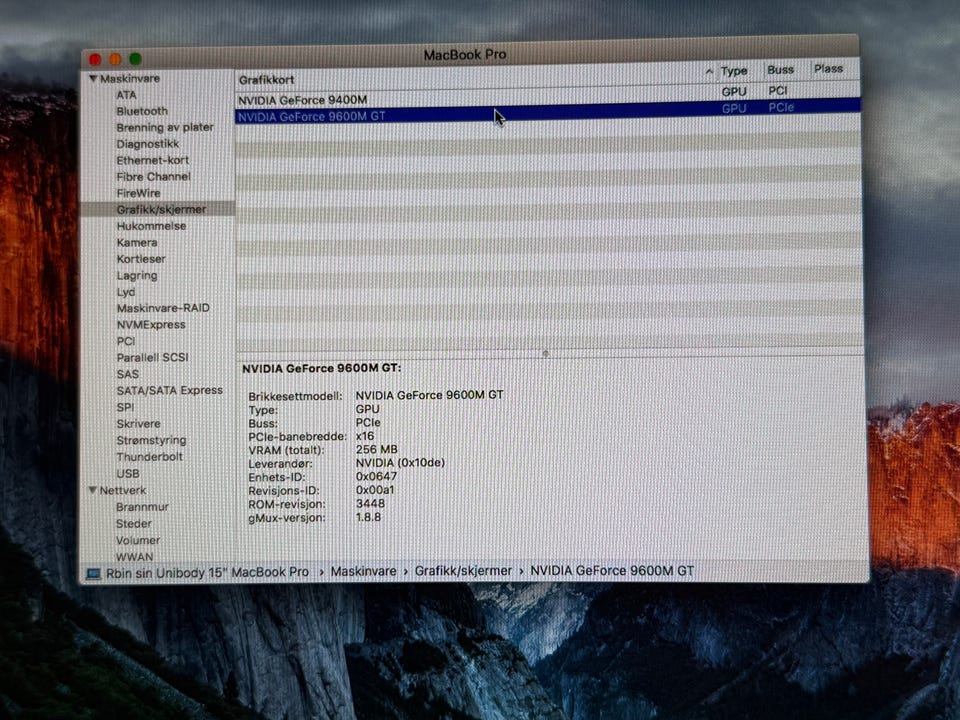Sort by the Plass column header
This screenshot has height=720, width=960.
pos(828,69)
